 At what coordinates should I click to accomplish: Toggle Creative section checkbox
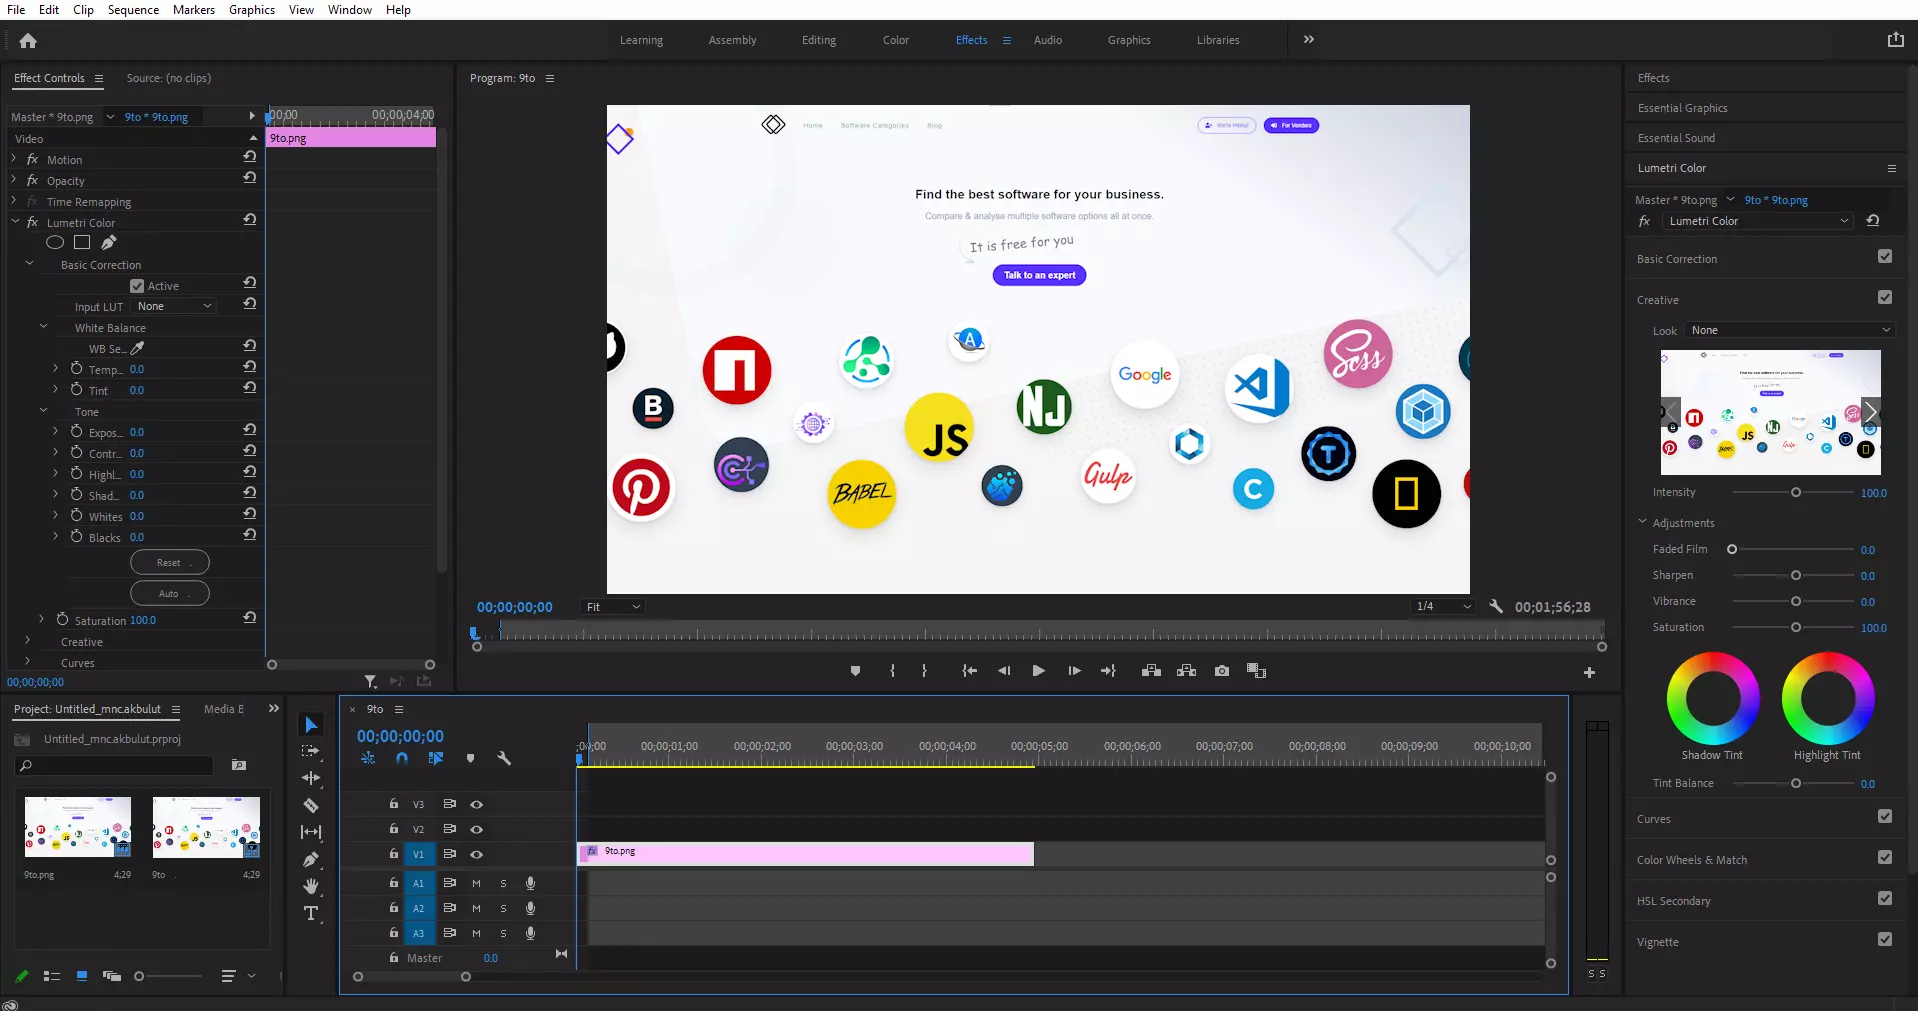(x=1885, y=298)
